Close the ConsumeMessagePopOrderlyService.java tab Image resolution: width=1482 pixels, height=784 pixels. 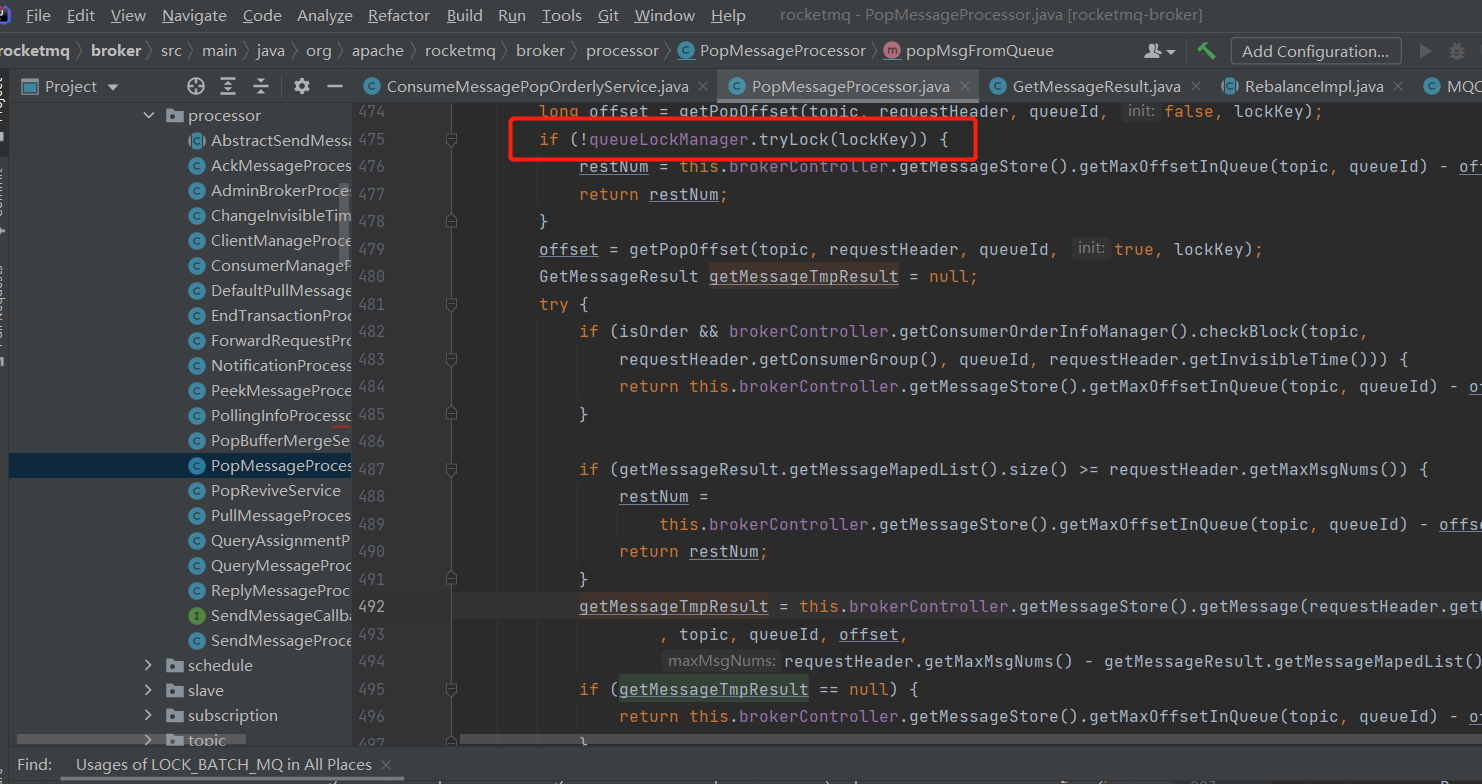tap(703, 87)
